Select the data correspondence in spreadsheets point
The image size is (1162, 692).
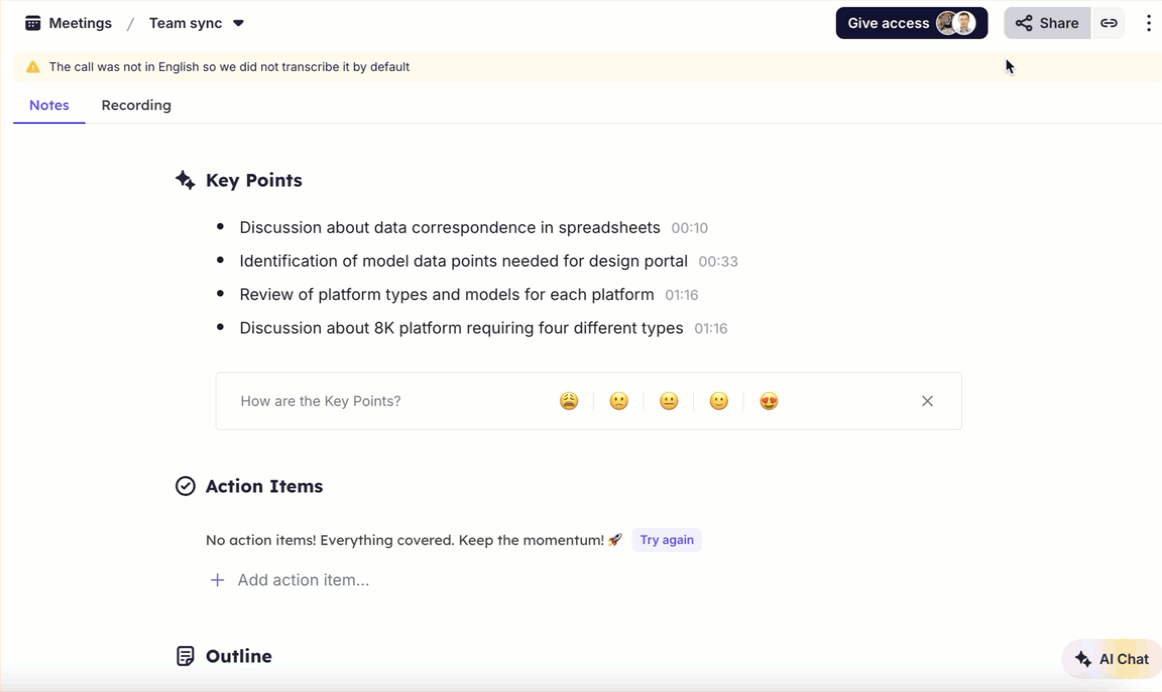click(x=450, y=227)
